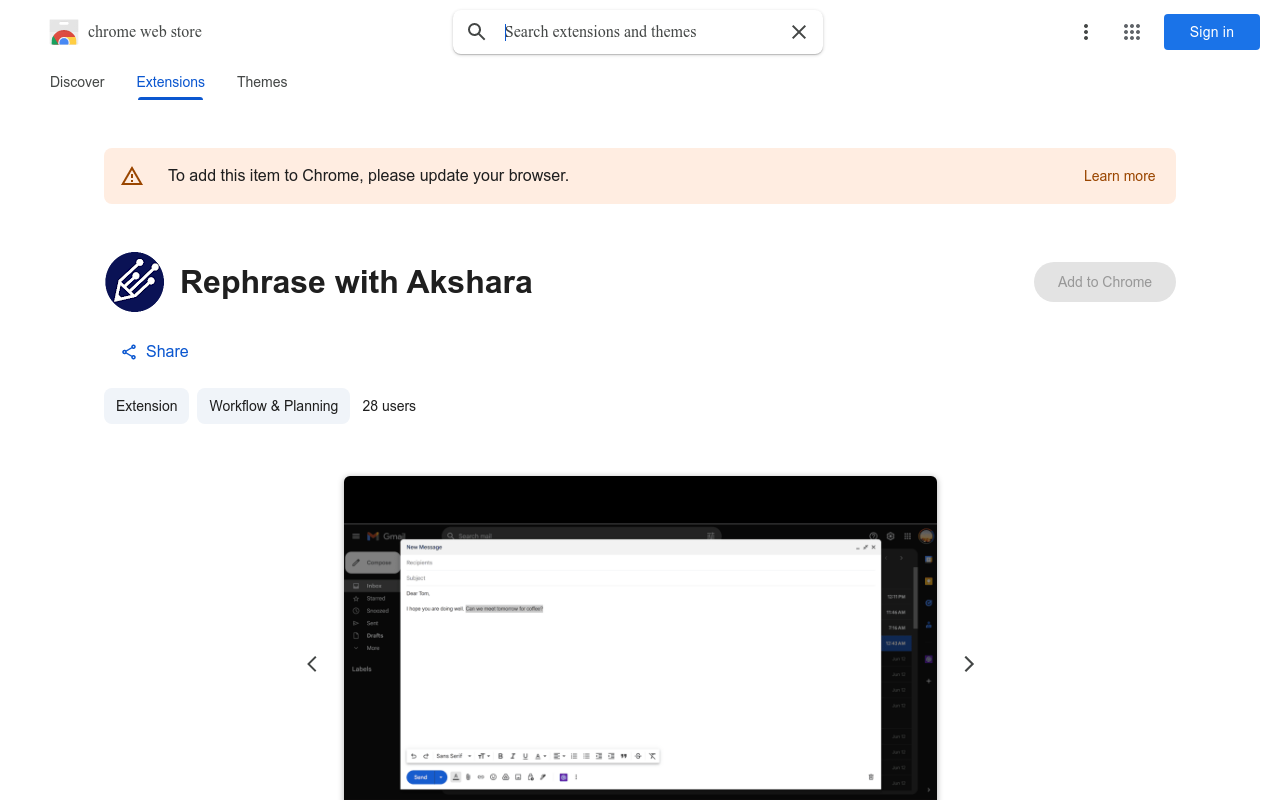Click the disabled Add to Chrome button
Image resolution: width=1280 pixels, height=800 pixels.
(1105, 282)
